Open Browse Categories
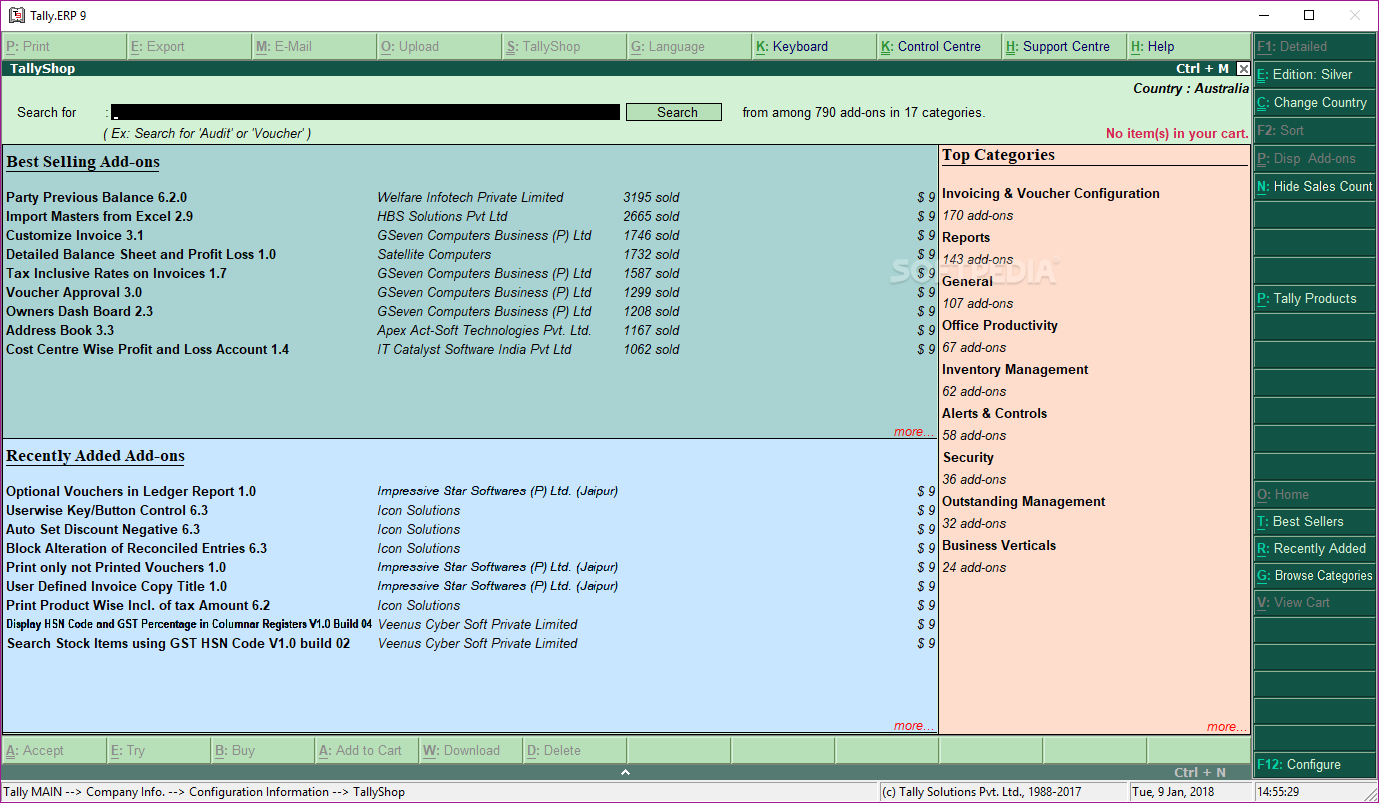Viewport: 1379px width, 803px height. click(1315, 575)
